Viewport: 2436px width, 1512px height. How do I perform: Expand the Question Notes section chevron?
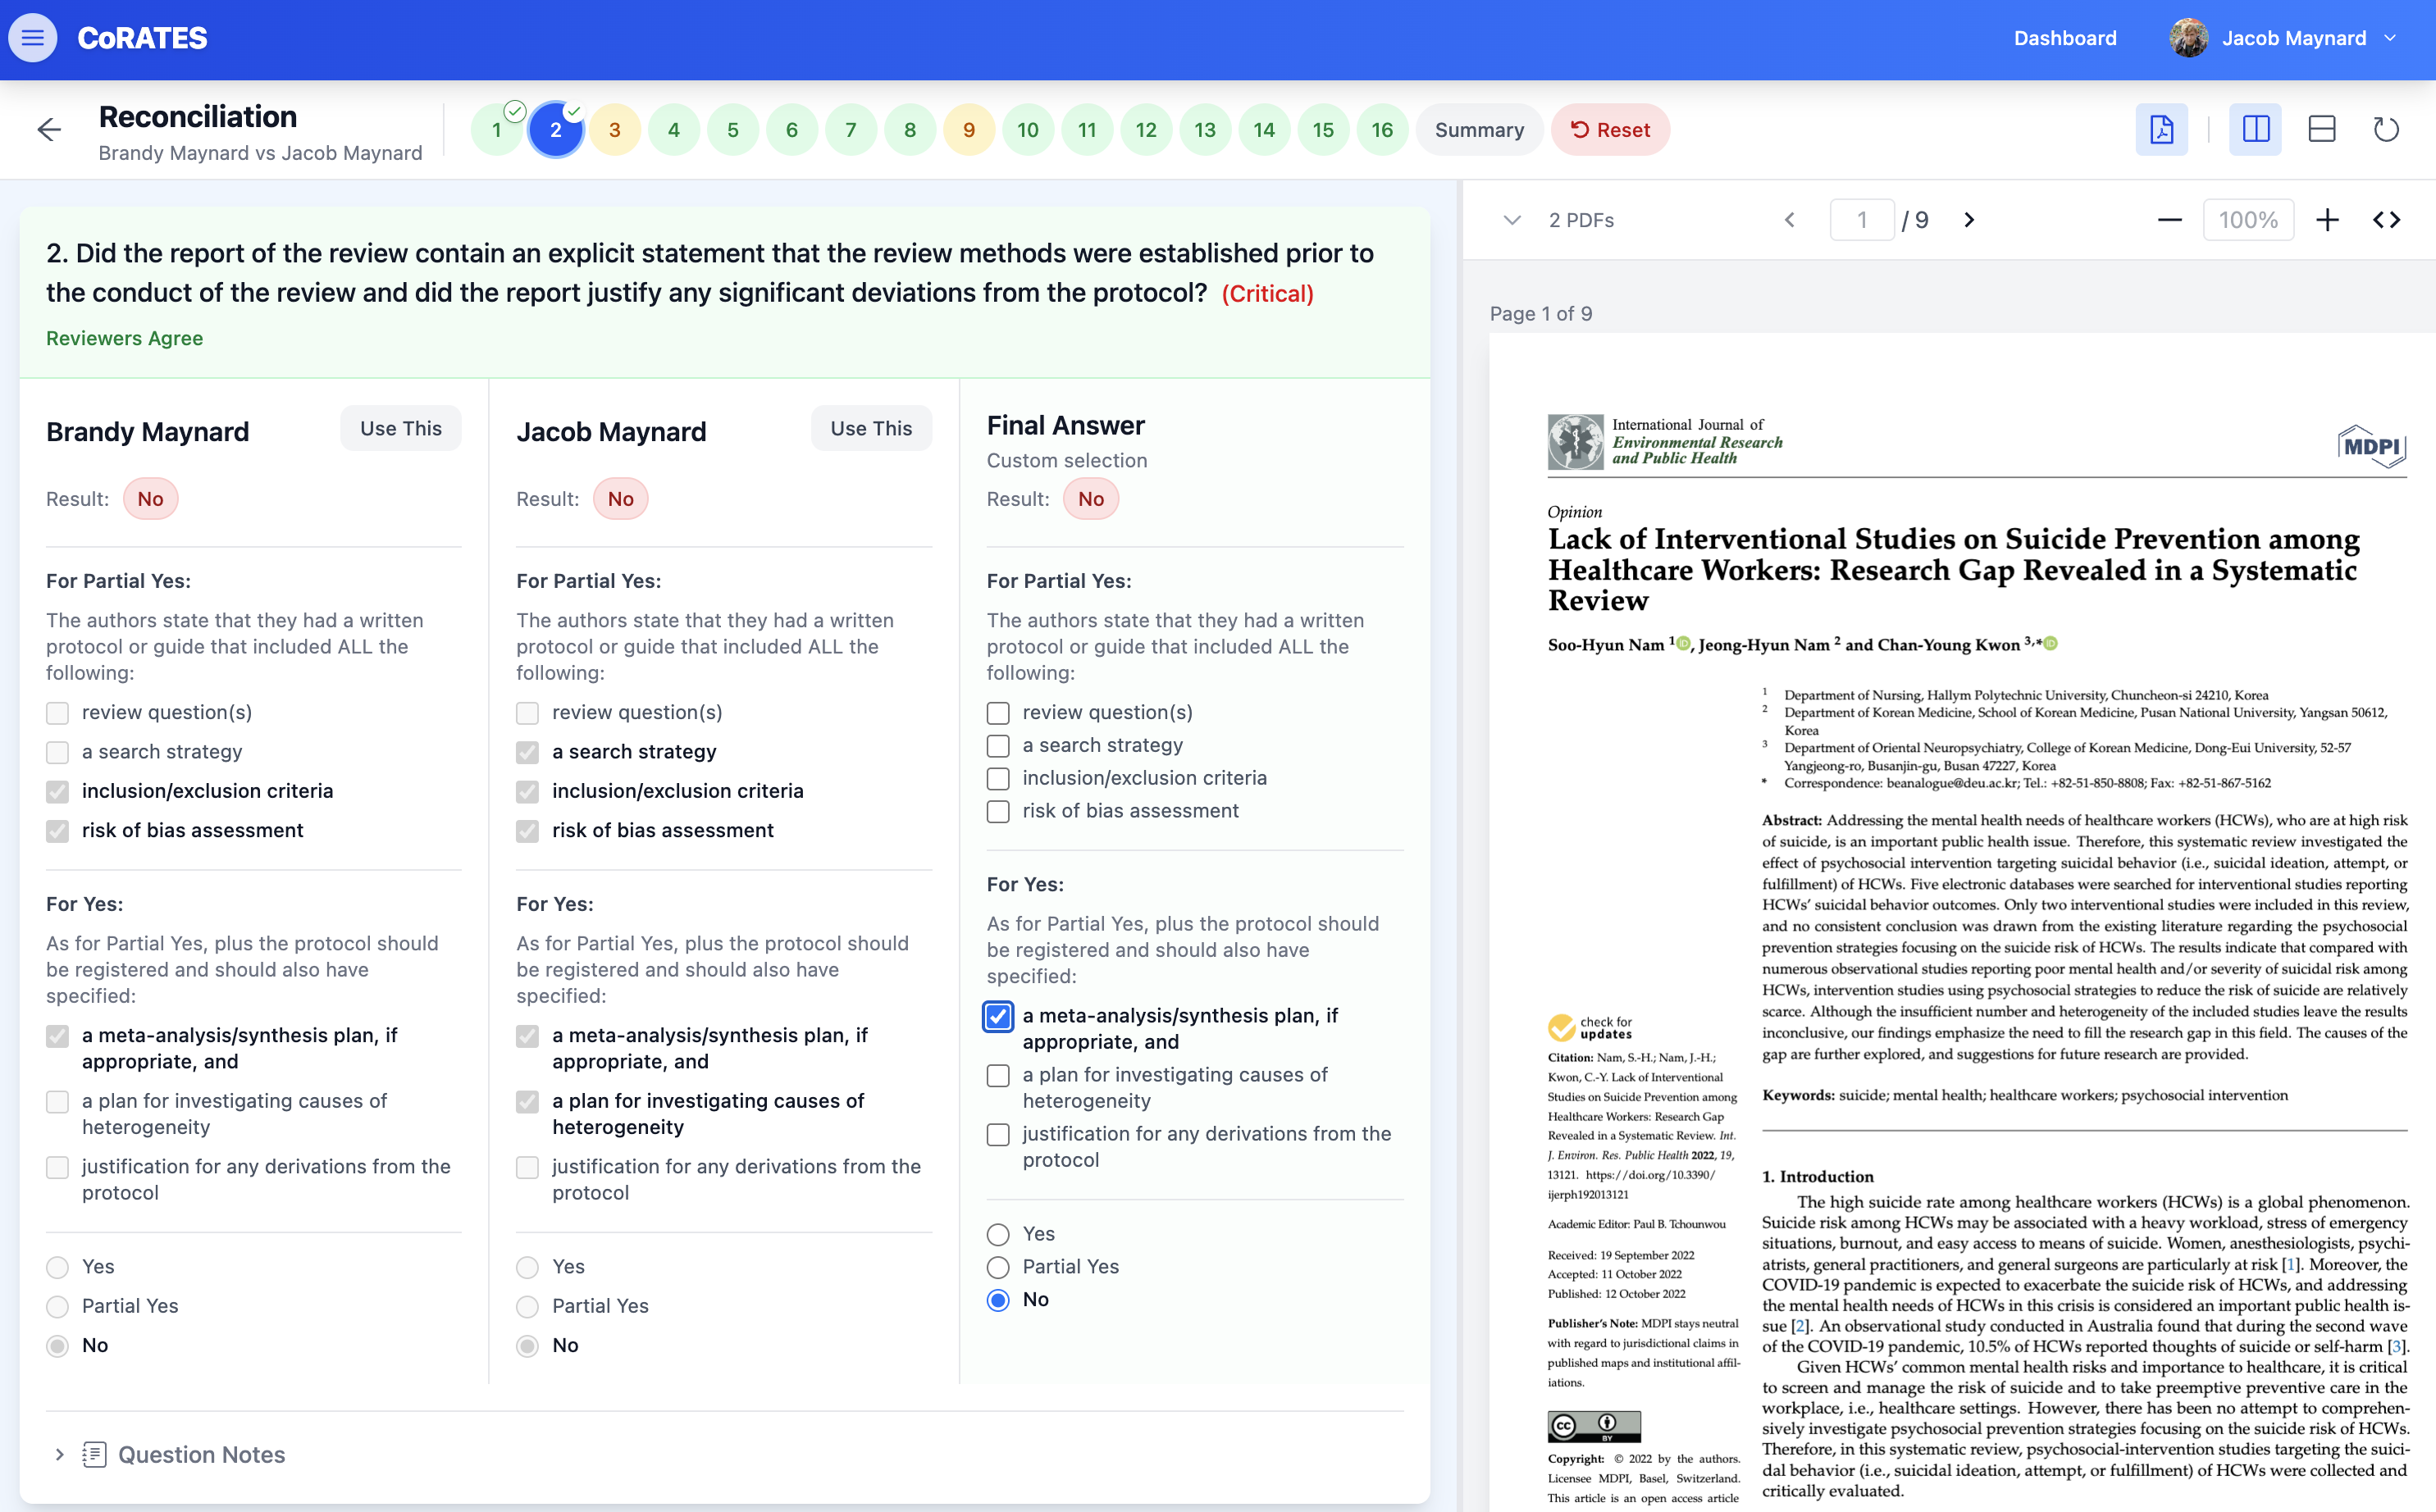[x=59, y=1454]
